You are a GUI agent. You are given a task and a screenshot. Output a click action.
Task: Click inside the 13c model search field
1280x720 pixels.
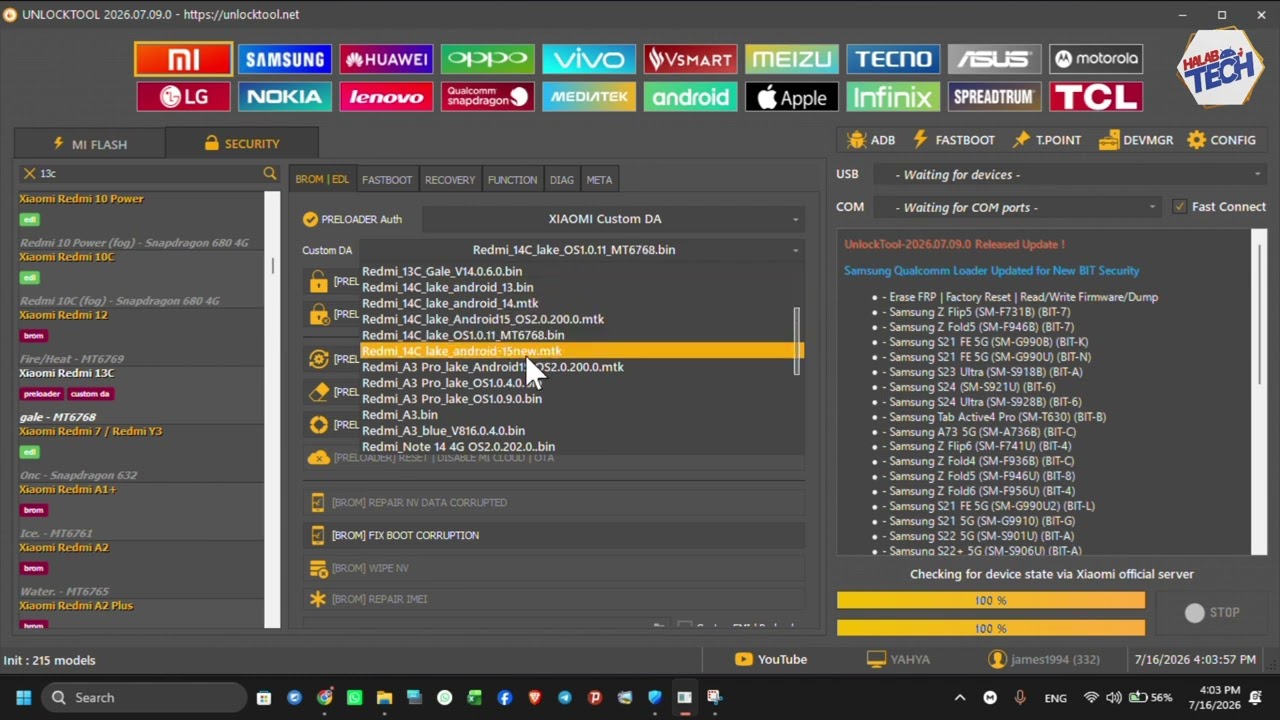click(148, 173)
